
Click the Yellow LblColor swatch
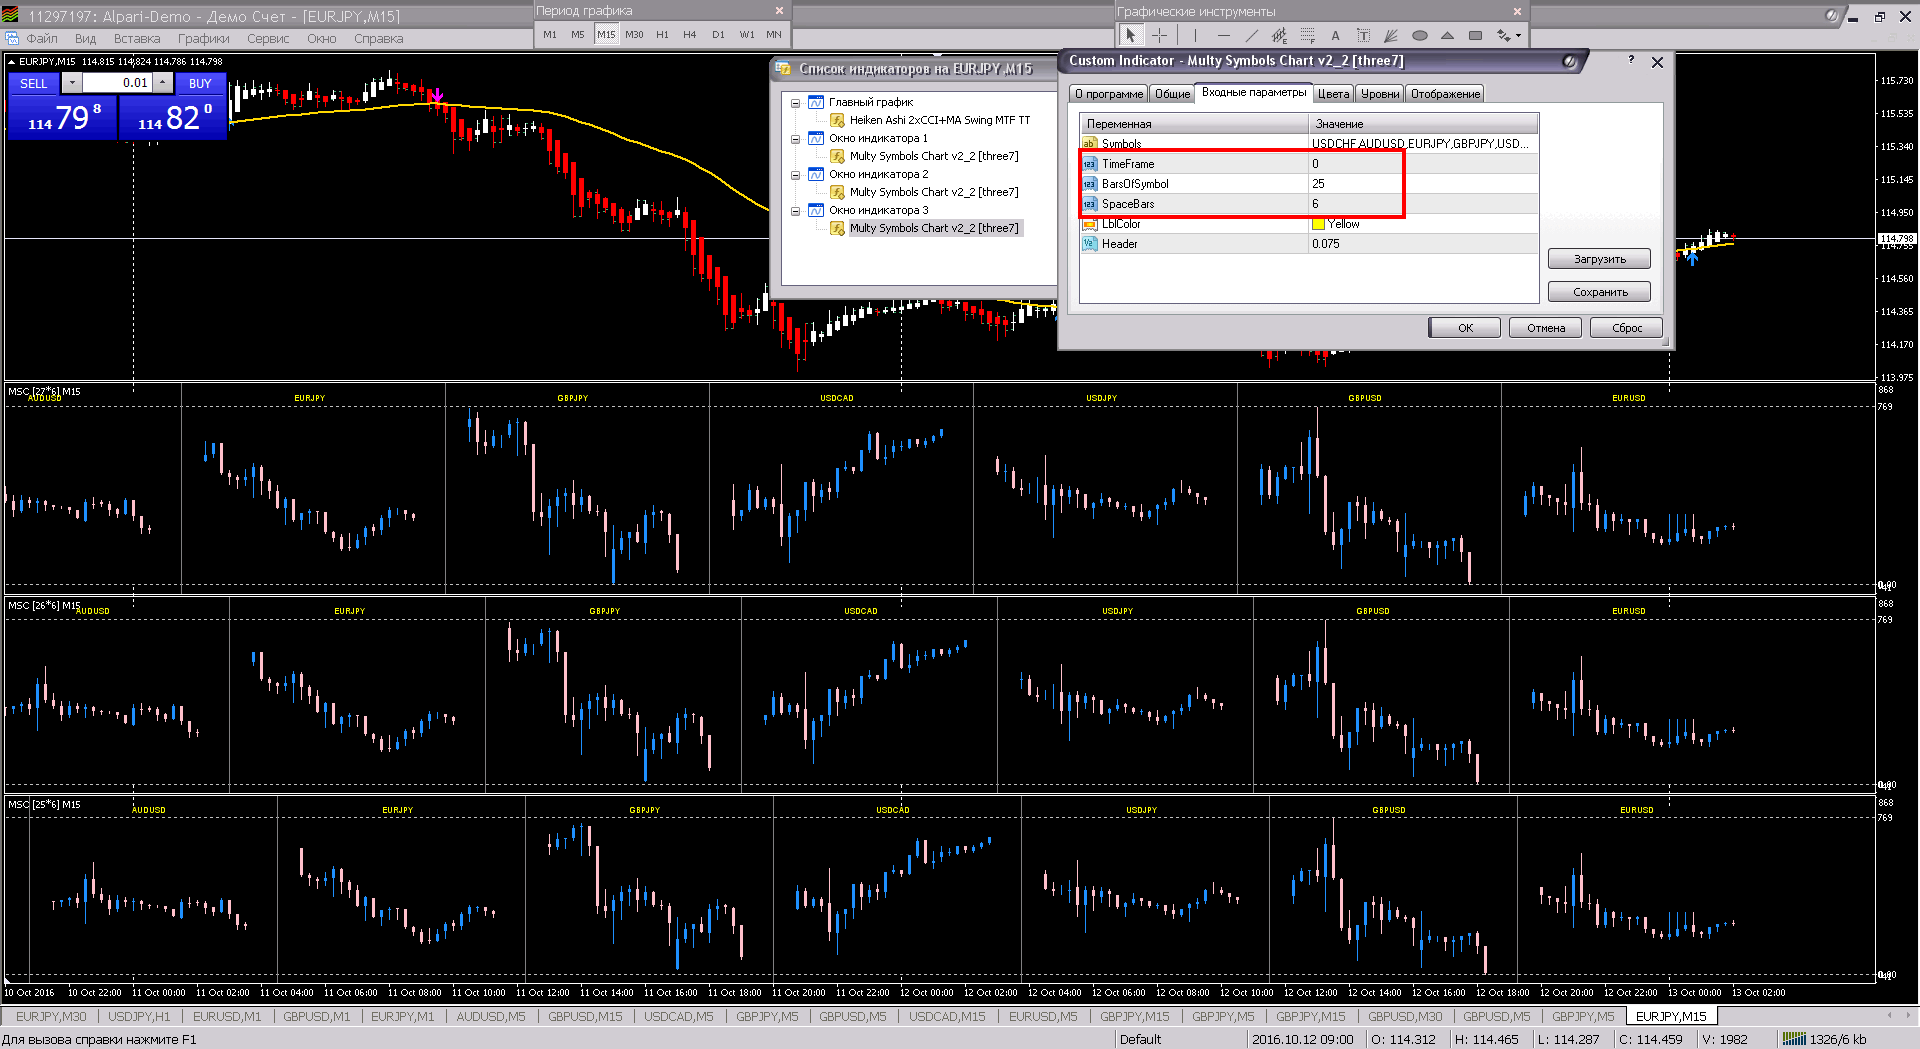pos(1318,224)
